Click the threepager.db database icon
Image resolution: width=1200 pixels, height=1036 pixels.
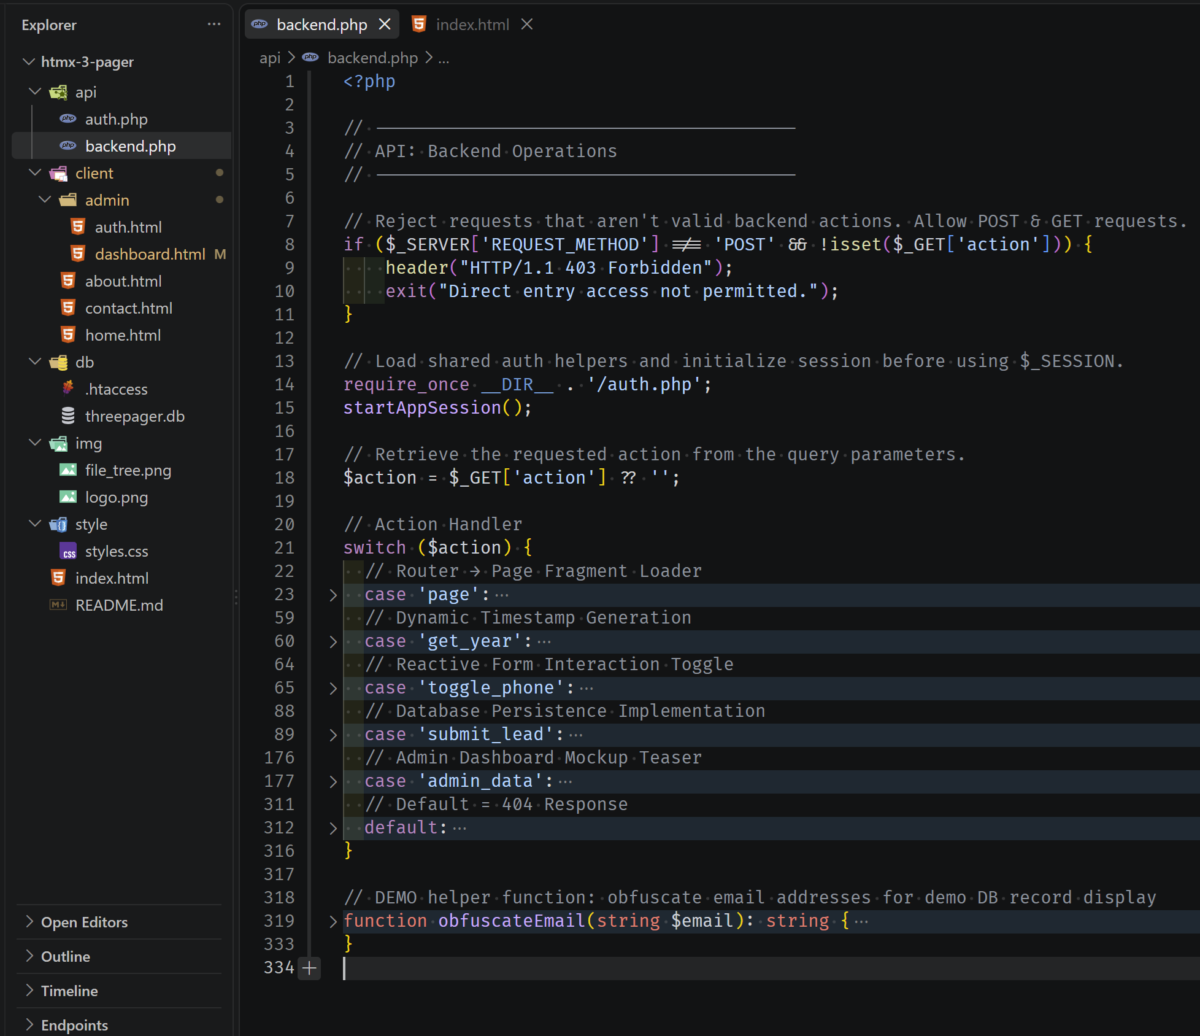click(68, 416)
